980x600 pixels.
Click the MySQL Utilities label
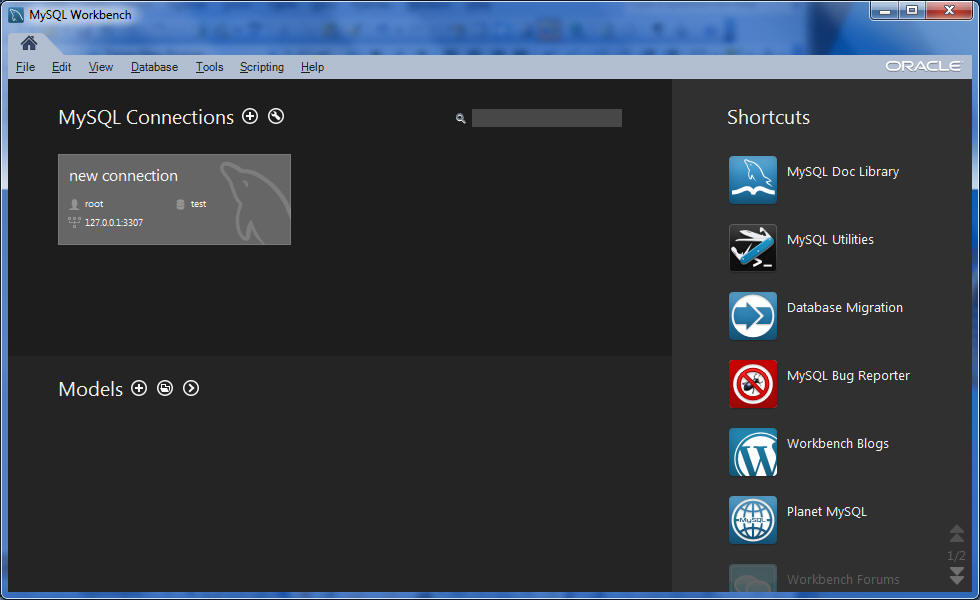click(830, 239)
